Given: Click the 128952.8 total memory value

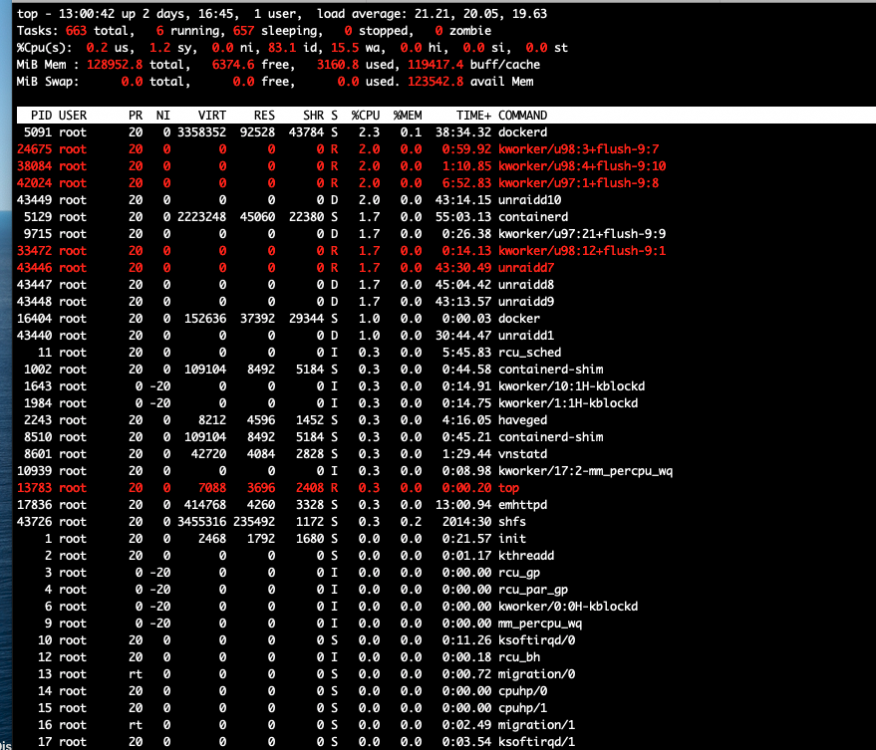Looking at the screenshot, I should (115, 65).
